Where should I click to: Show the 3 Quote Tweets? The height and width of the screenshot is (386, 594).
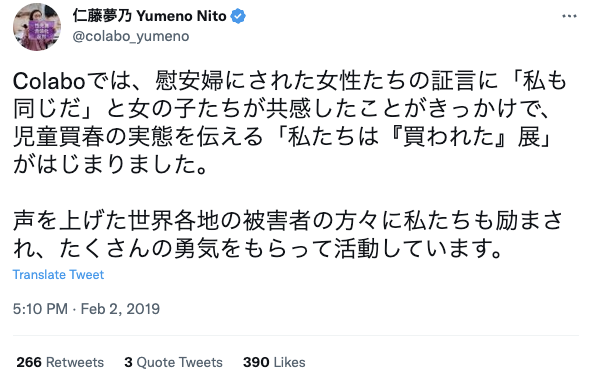[173, 362]
